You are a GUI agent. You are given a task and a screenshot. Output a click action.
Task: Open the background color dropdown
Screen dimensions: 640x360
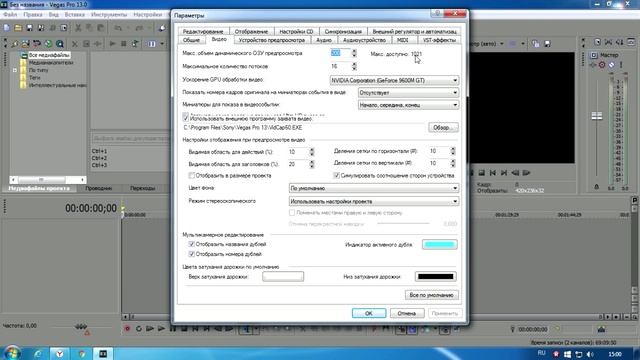tap(373, 188)
